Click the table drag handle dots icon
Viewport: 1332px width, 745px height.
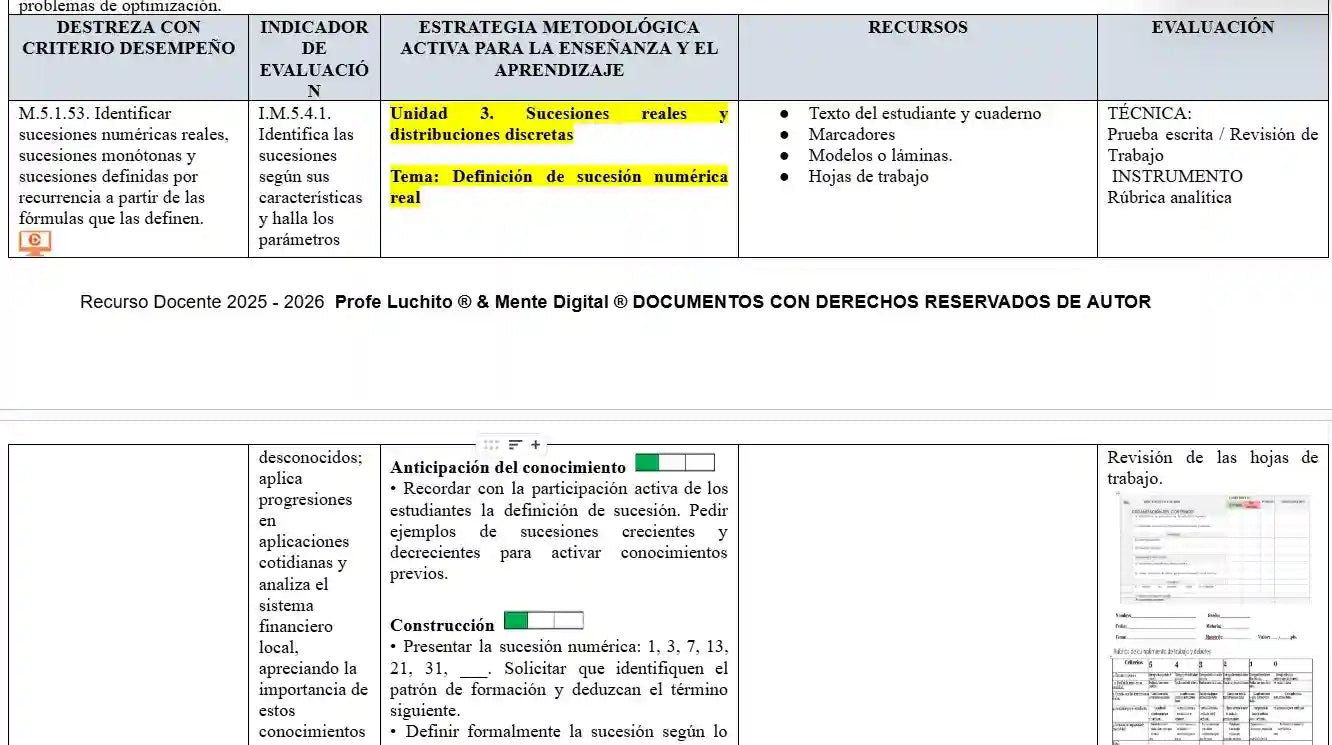click(x=491, y=445)
